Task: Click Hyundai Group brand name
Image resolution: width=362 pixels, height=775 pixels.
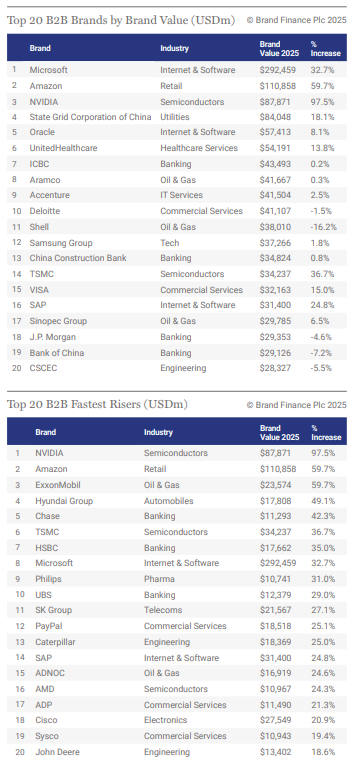Action: [64, 501]
